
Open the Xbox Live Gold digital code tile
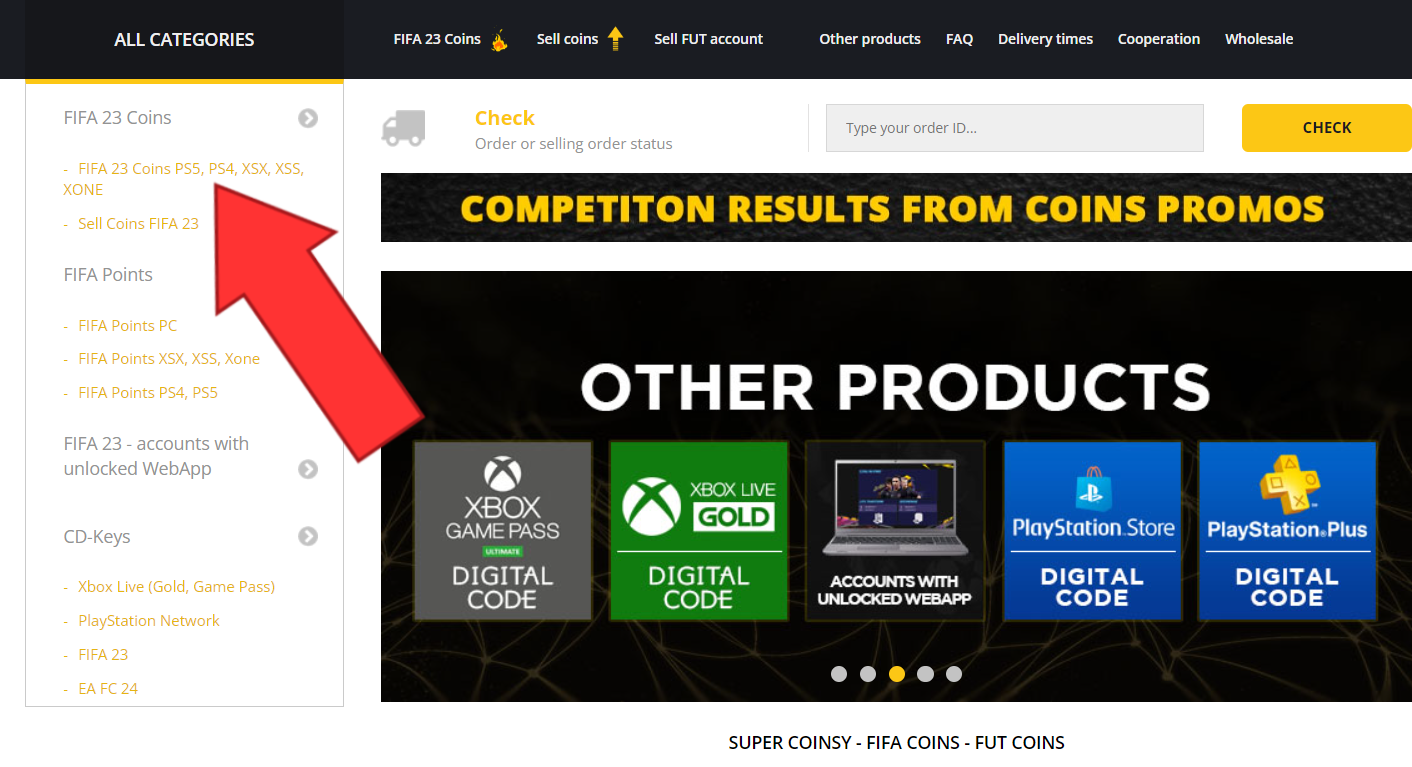point(698,531)
